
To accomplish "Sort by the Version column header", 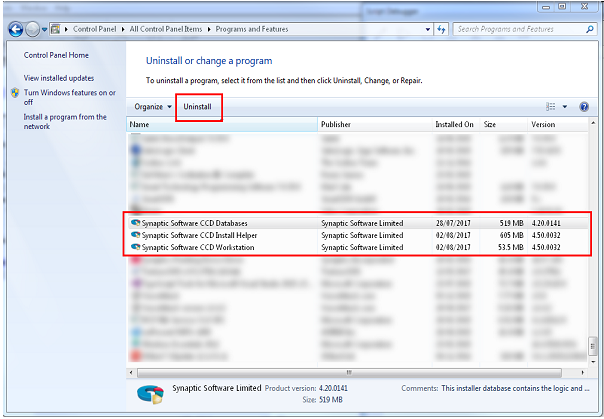I will [559, 124].
